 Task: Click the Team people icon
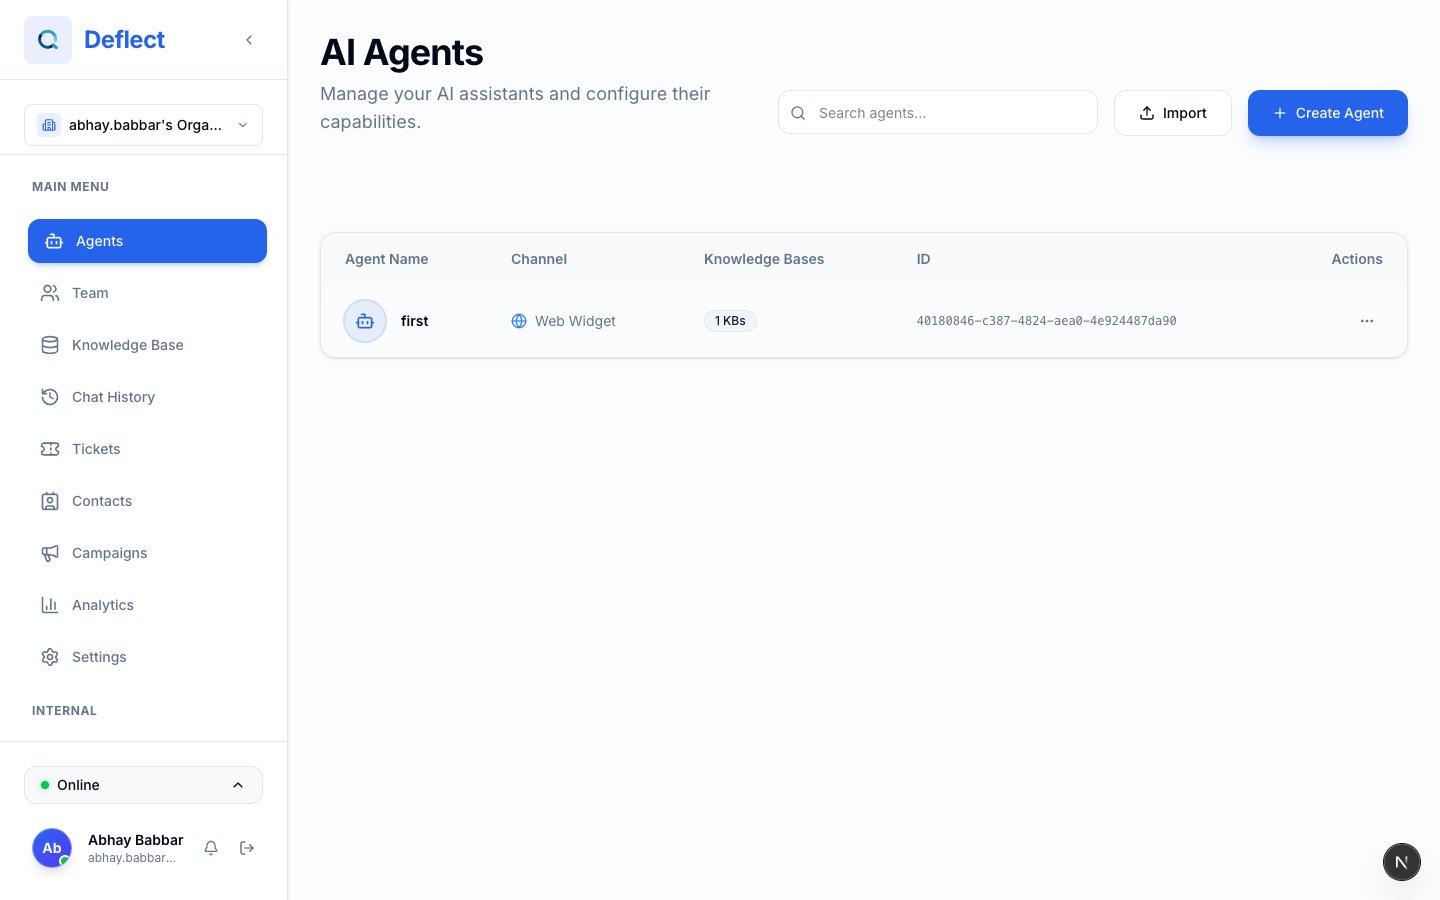click(x=50, y=293)
